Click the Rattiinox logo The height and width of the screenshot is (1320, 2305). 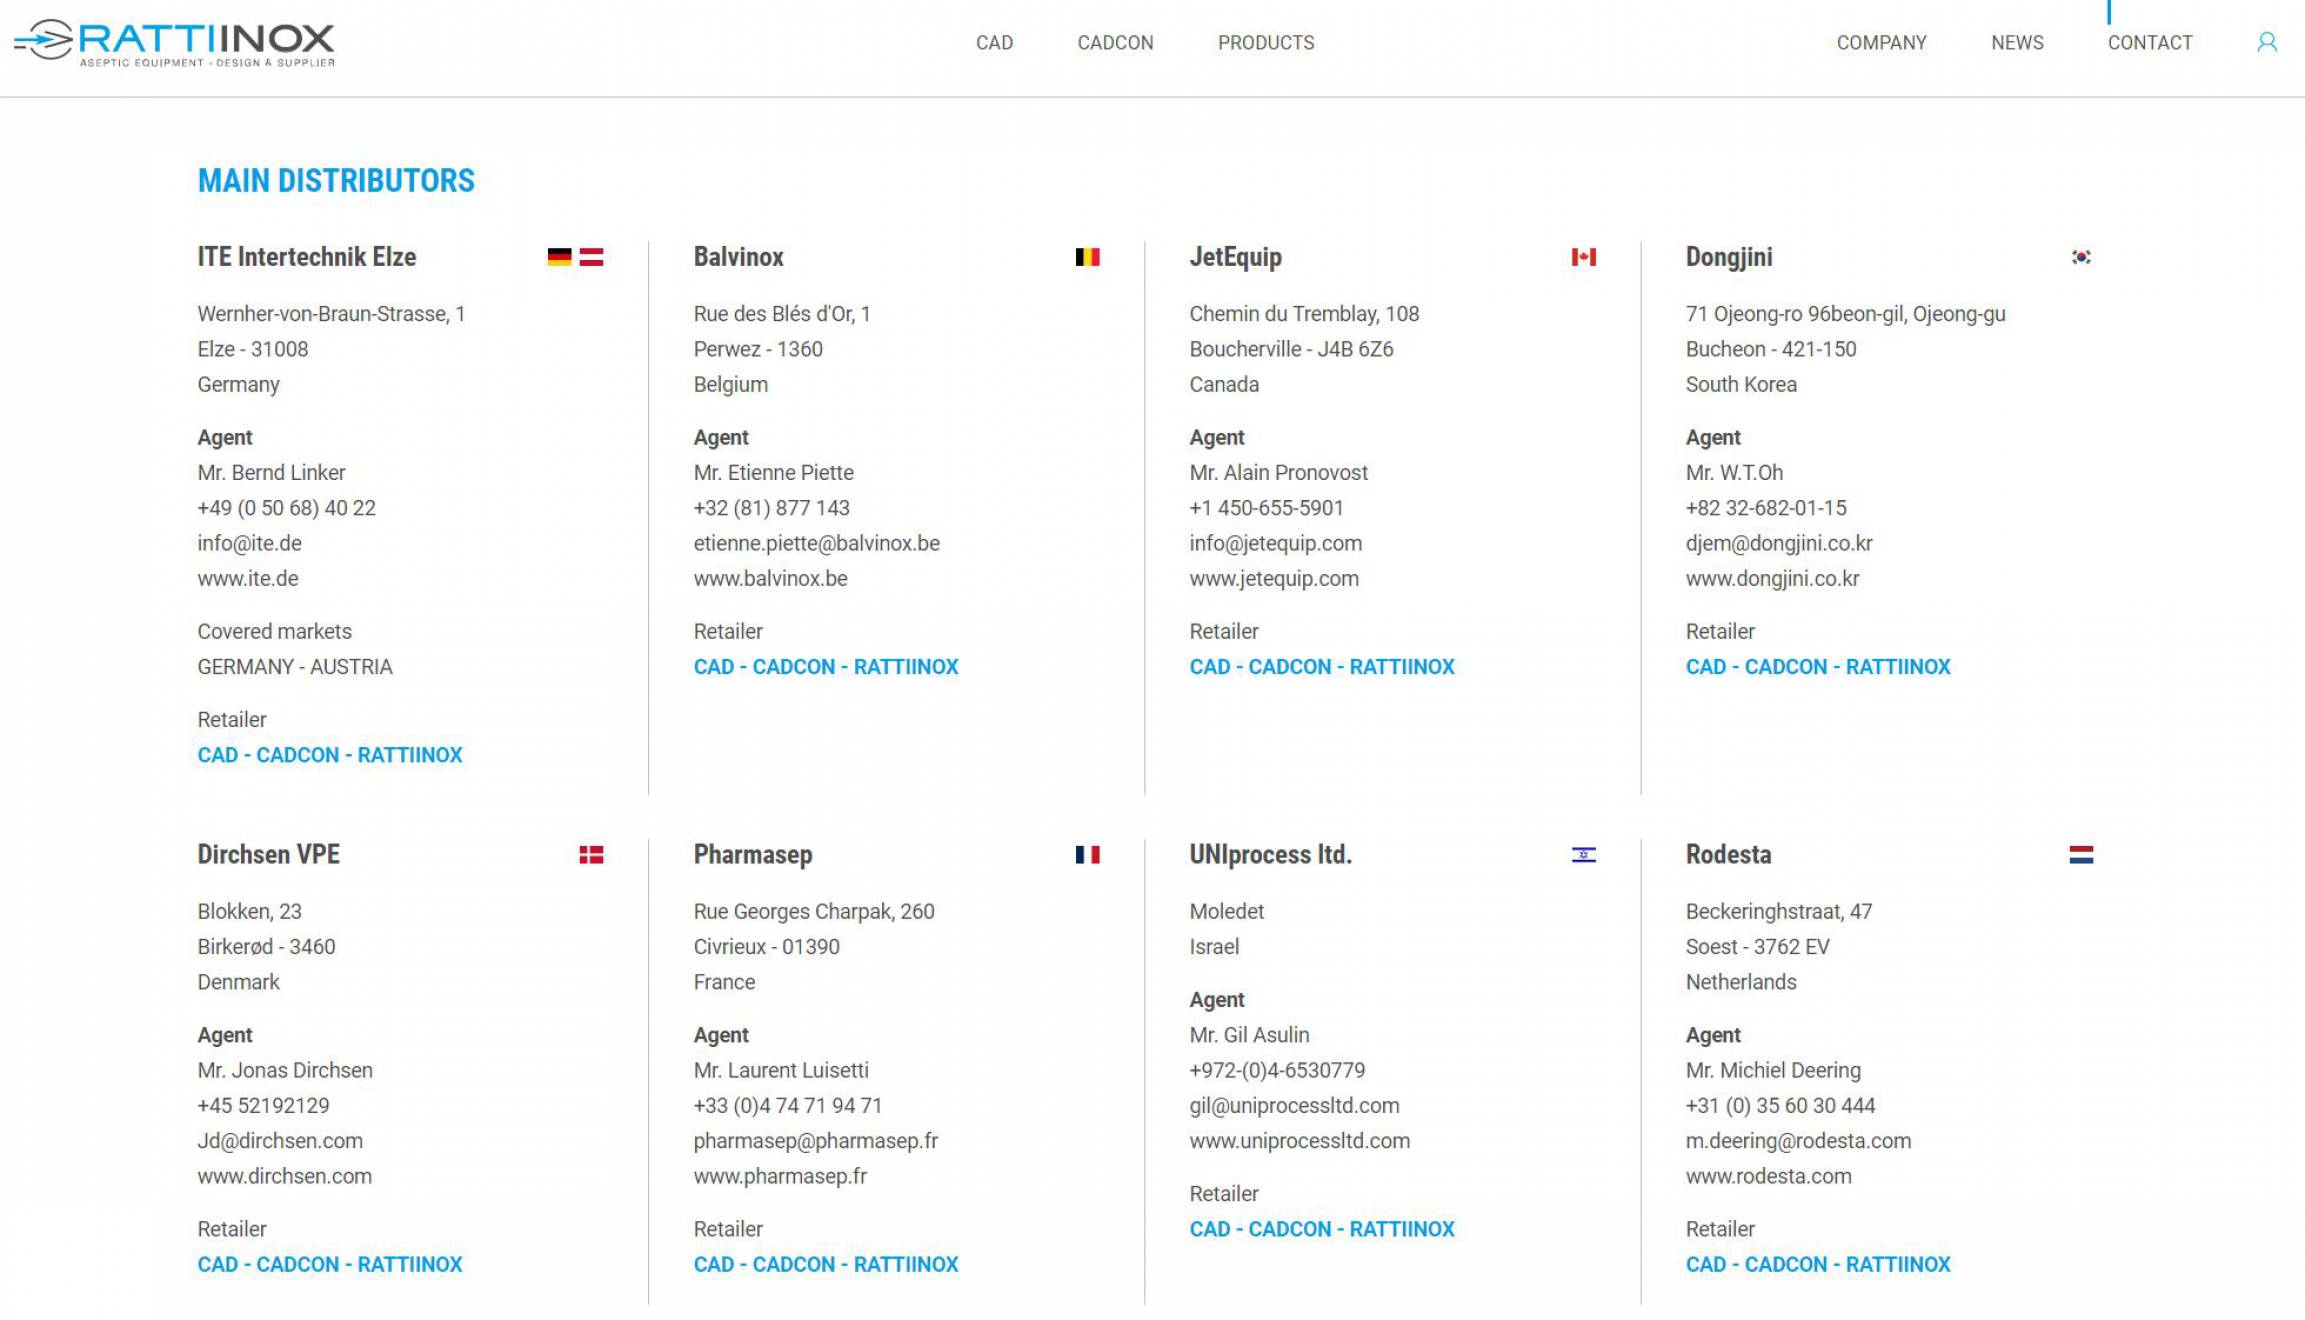pos(174,43)
